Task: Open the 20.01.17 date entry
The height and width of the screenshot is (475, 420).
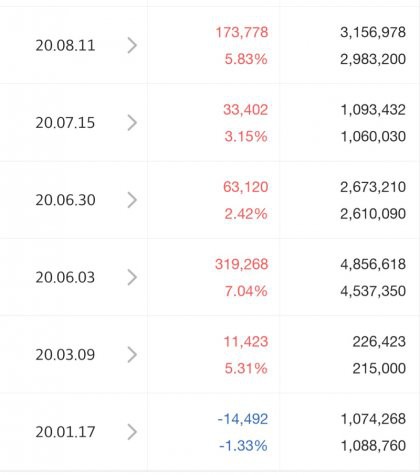Action: [x=65, y=432]
